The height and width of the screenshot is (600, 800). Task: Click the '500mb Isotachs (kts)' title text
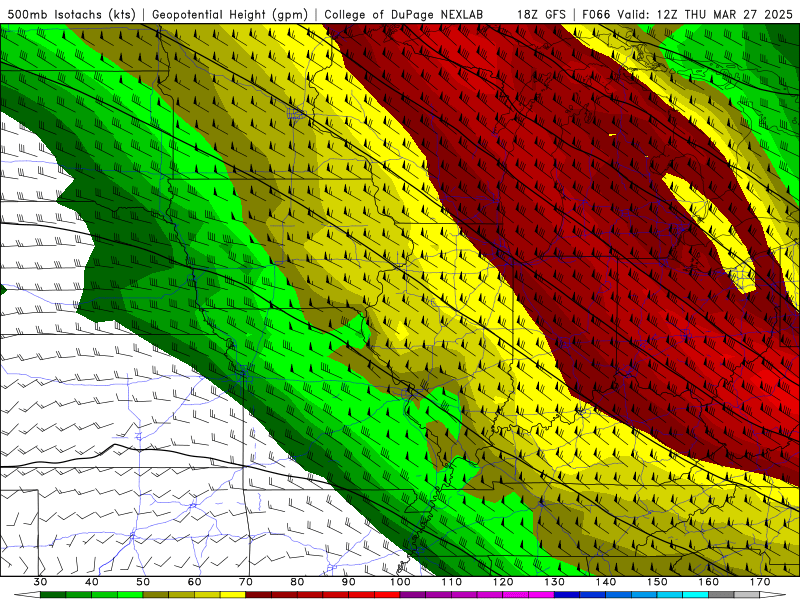[72, 14]
